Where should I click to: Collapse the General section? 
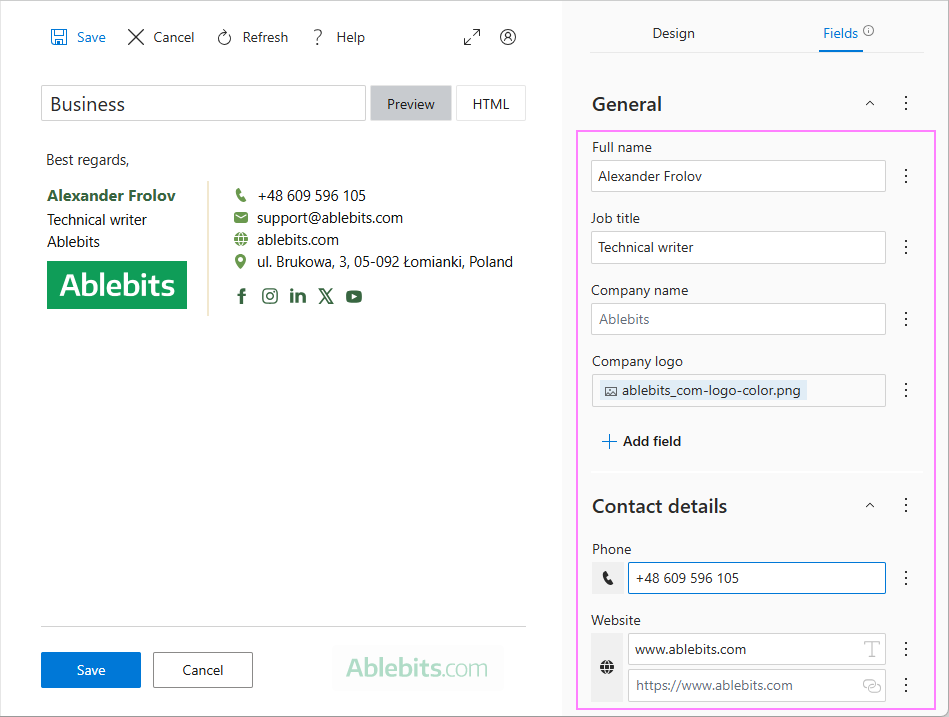869,103
